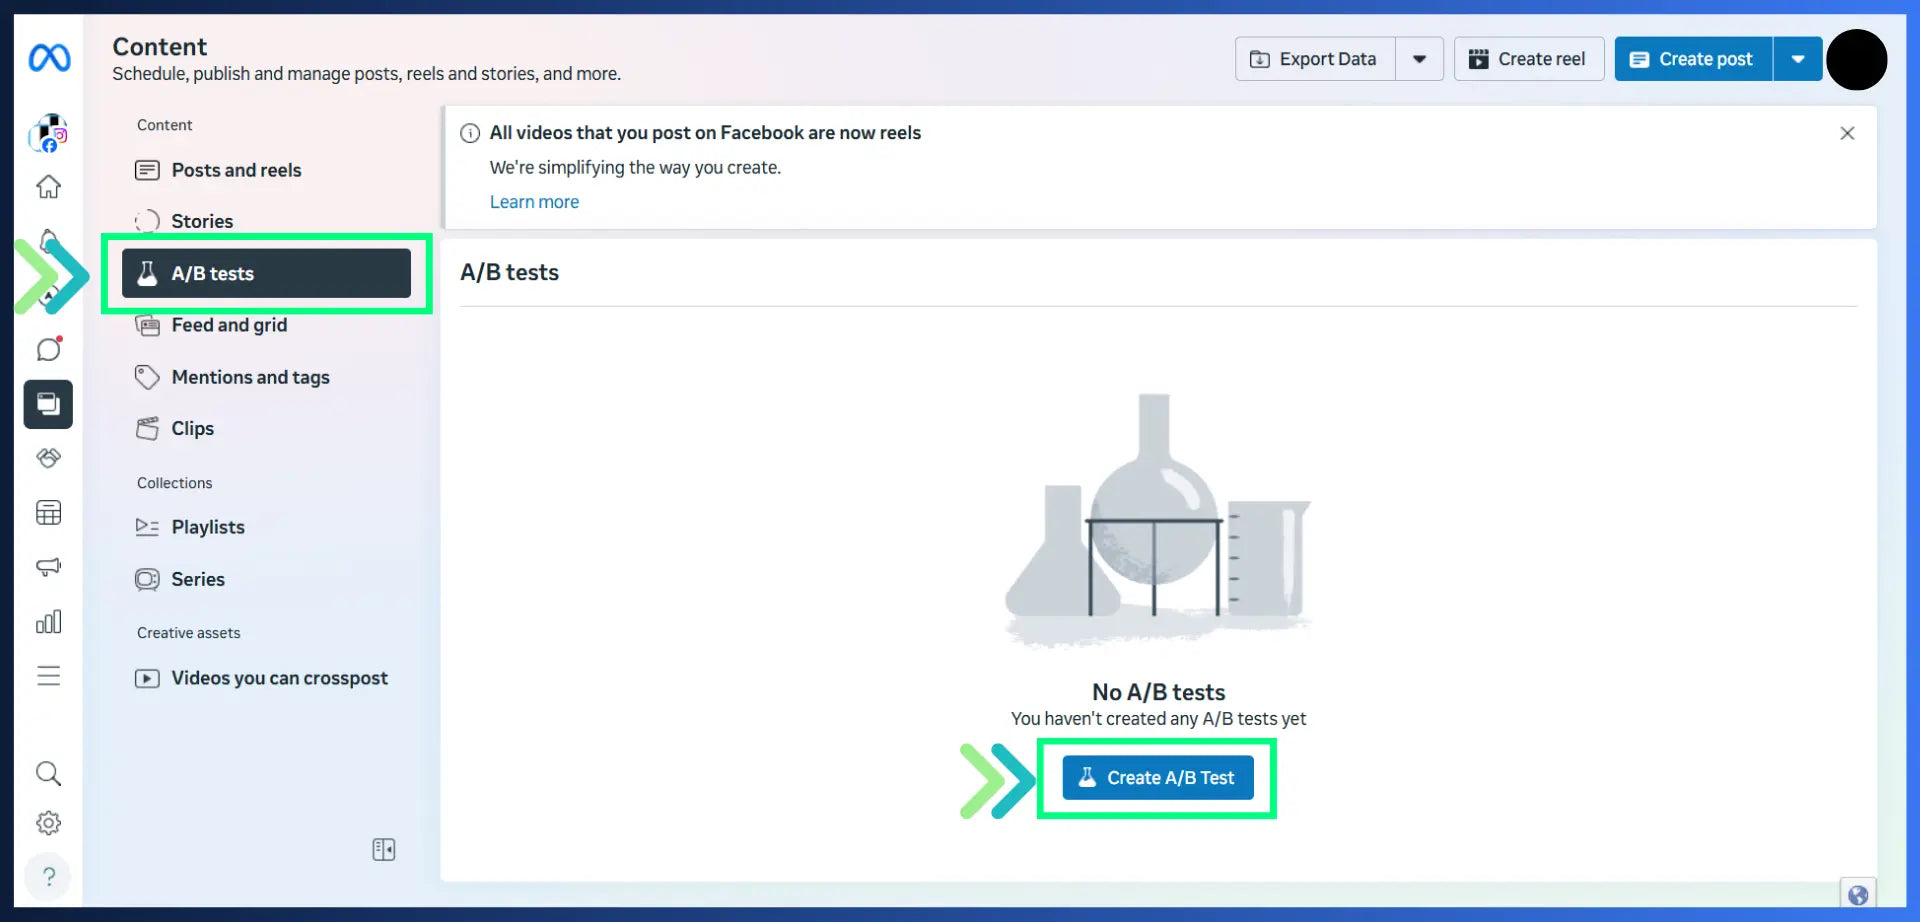
Task: Open Notifications from the sidebar bell icon
Action: coord(48,240)
